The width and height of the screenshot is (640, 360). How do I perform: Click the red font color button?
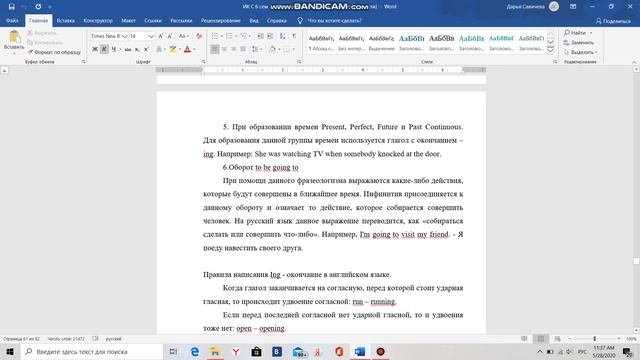tap(187, 49)
